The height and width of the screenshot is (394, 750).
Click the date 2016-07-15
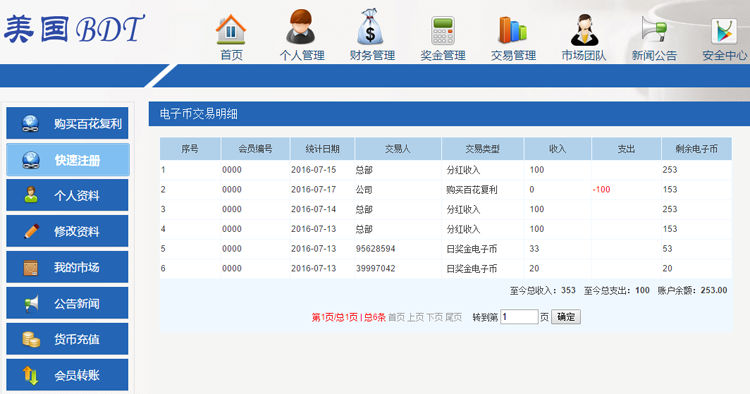pyautogui.click(x=313, y=170)
